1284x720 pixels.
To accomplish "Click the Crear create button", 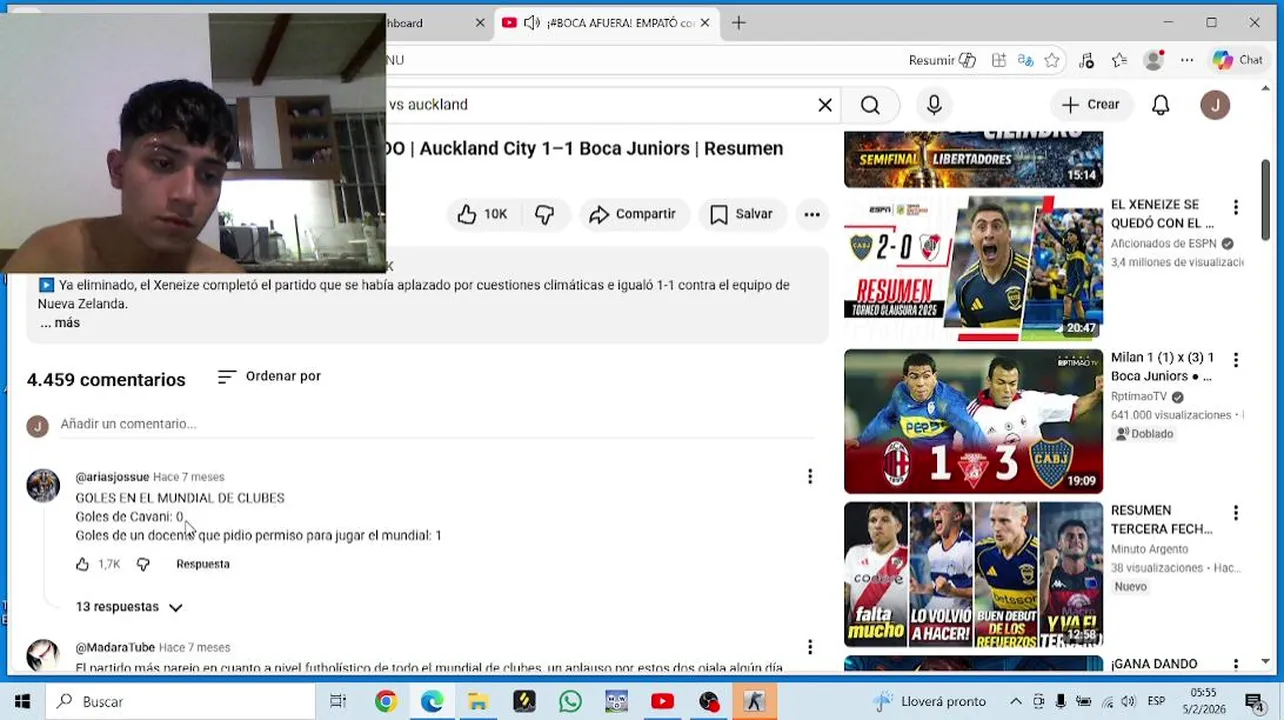I will coord(1091,105).
